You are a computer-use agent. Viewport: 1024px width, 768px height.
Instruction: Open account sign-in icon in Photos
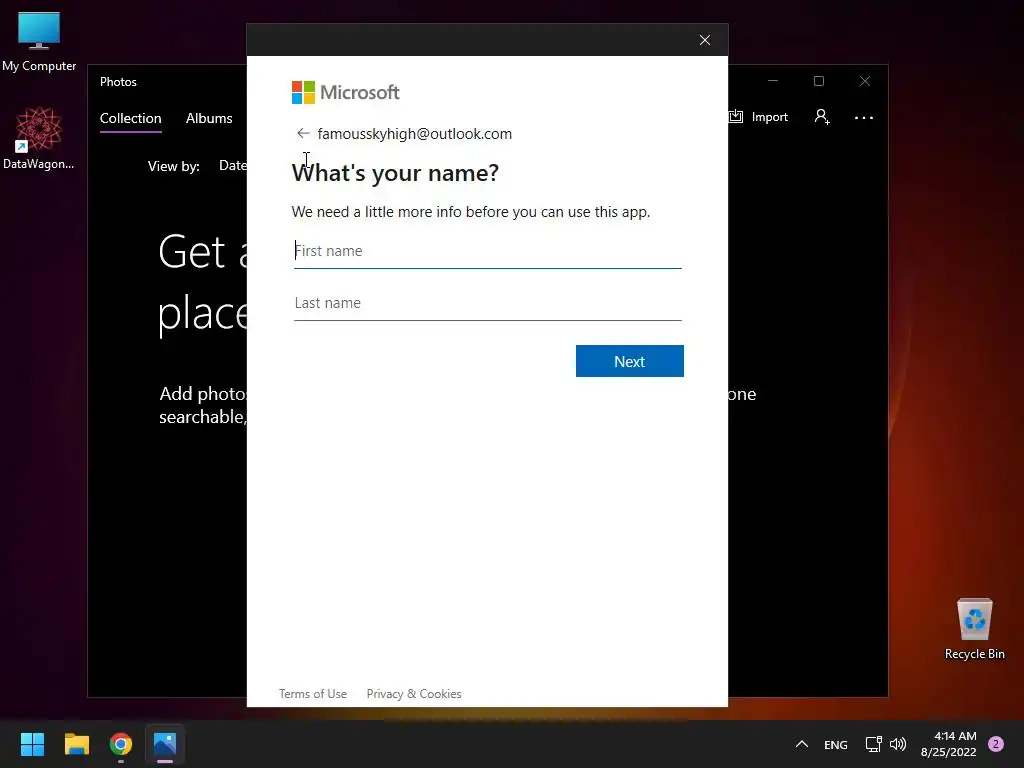(x=822, y=117)
